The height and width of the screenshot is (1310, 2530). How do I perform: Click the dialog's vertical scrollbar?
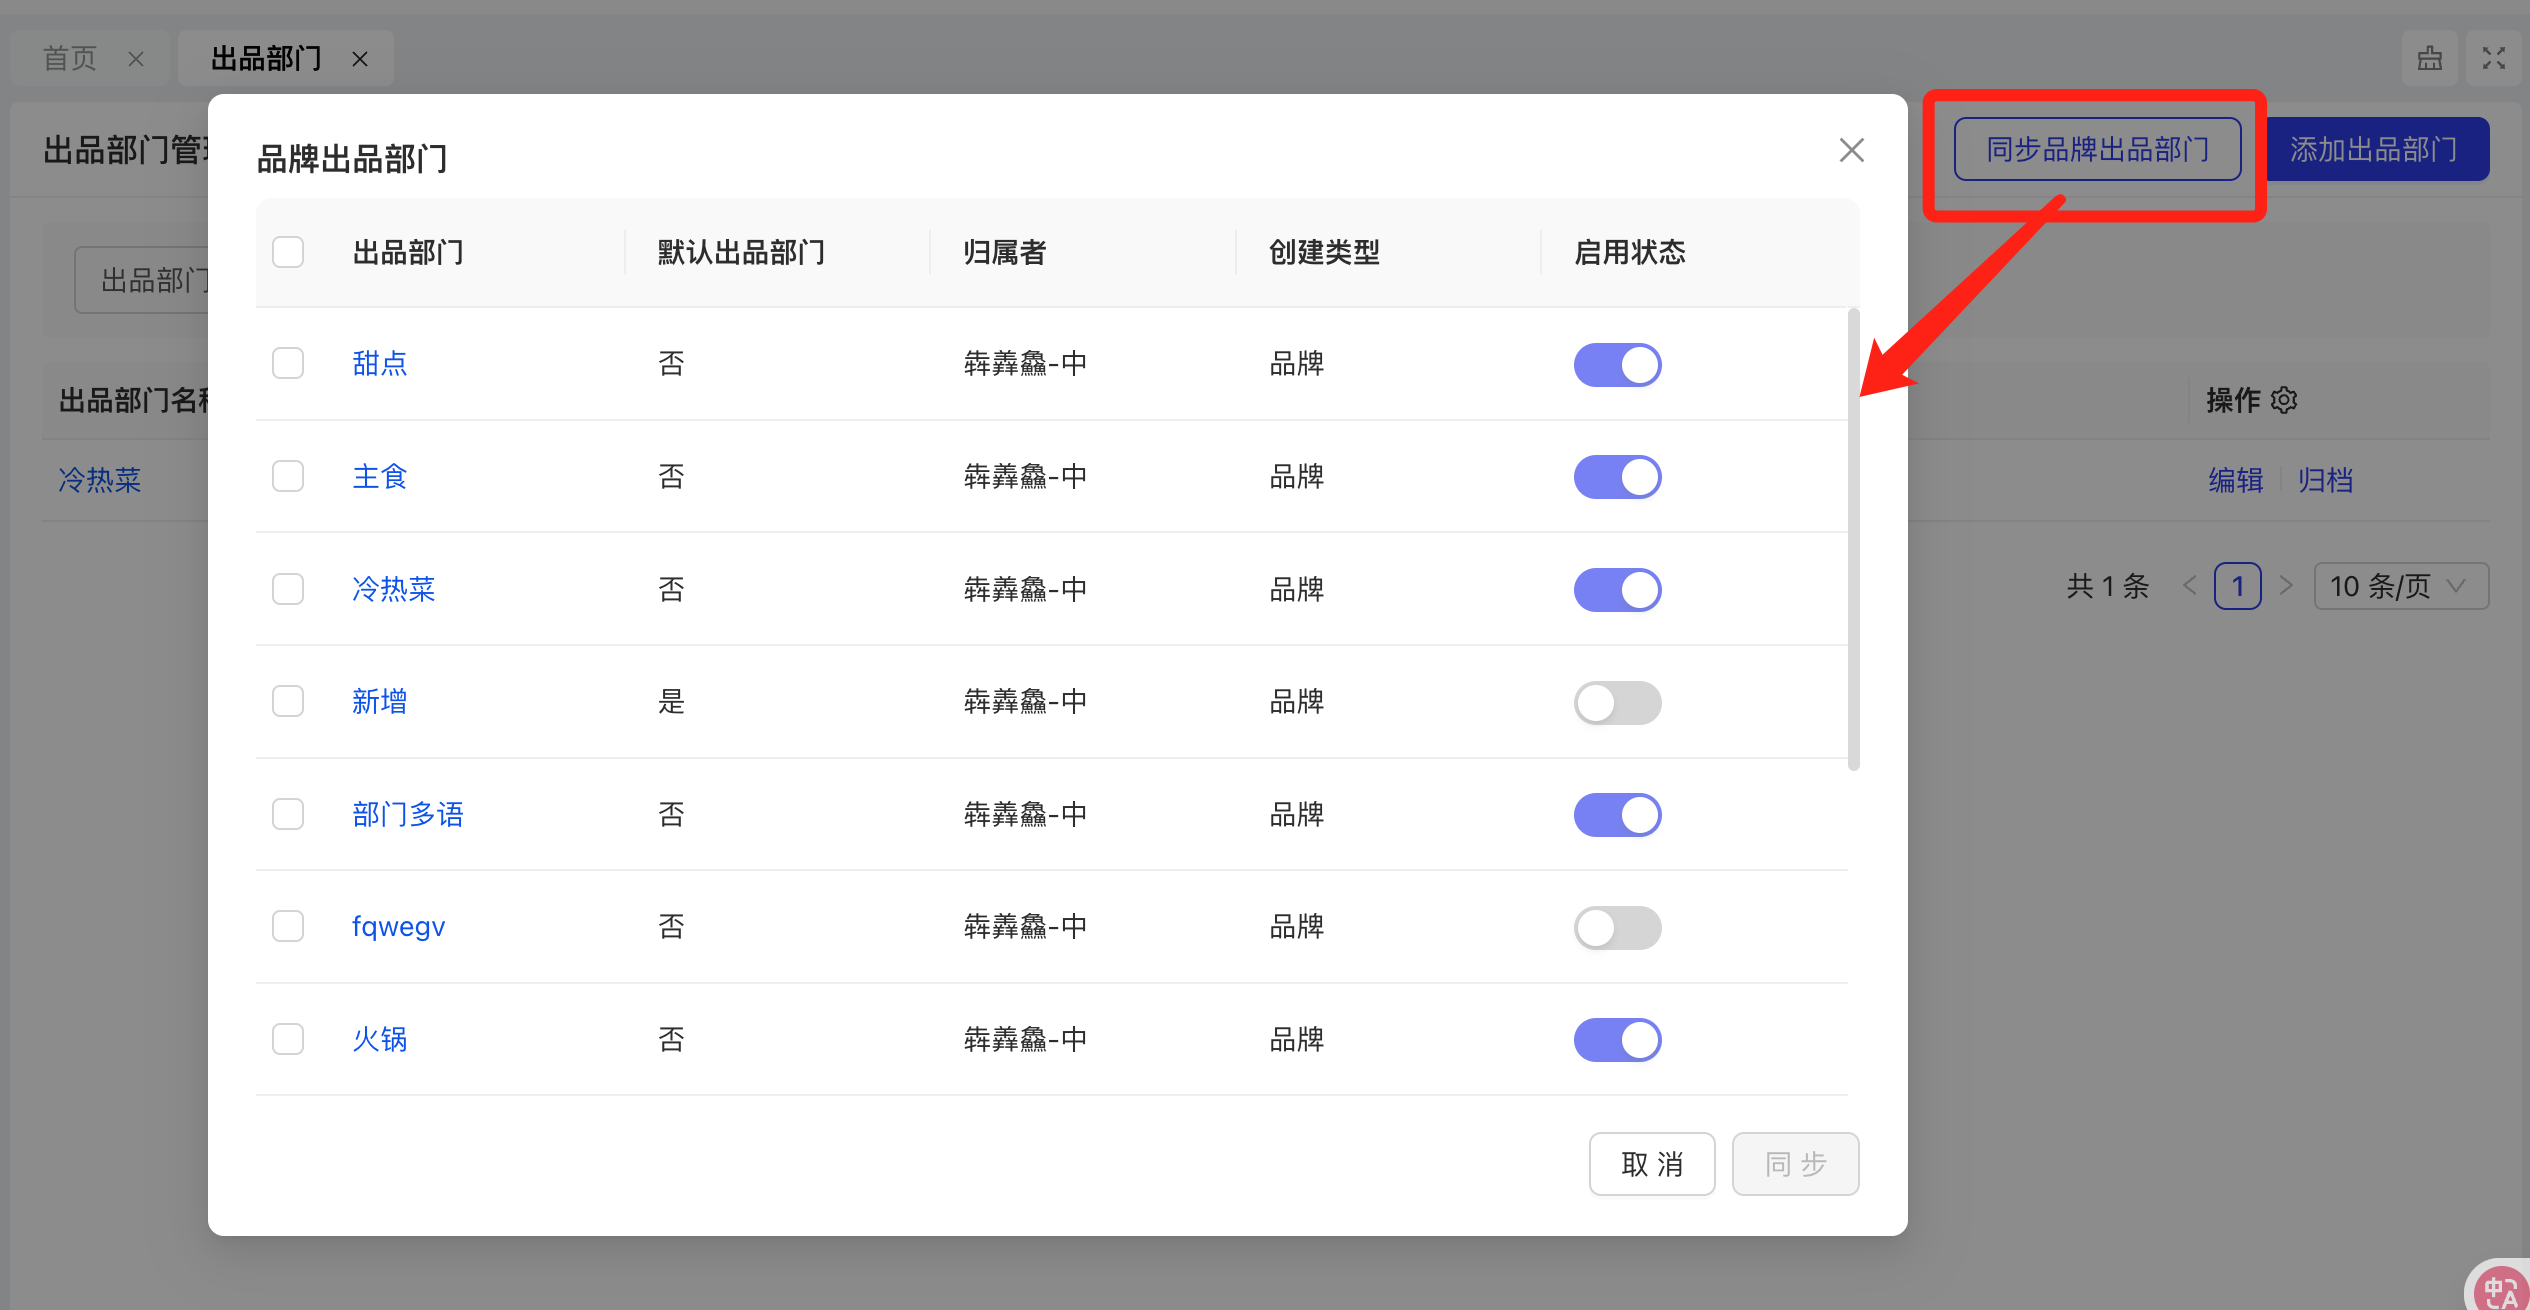[x=1853, y=540]
